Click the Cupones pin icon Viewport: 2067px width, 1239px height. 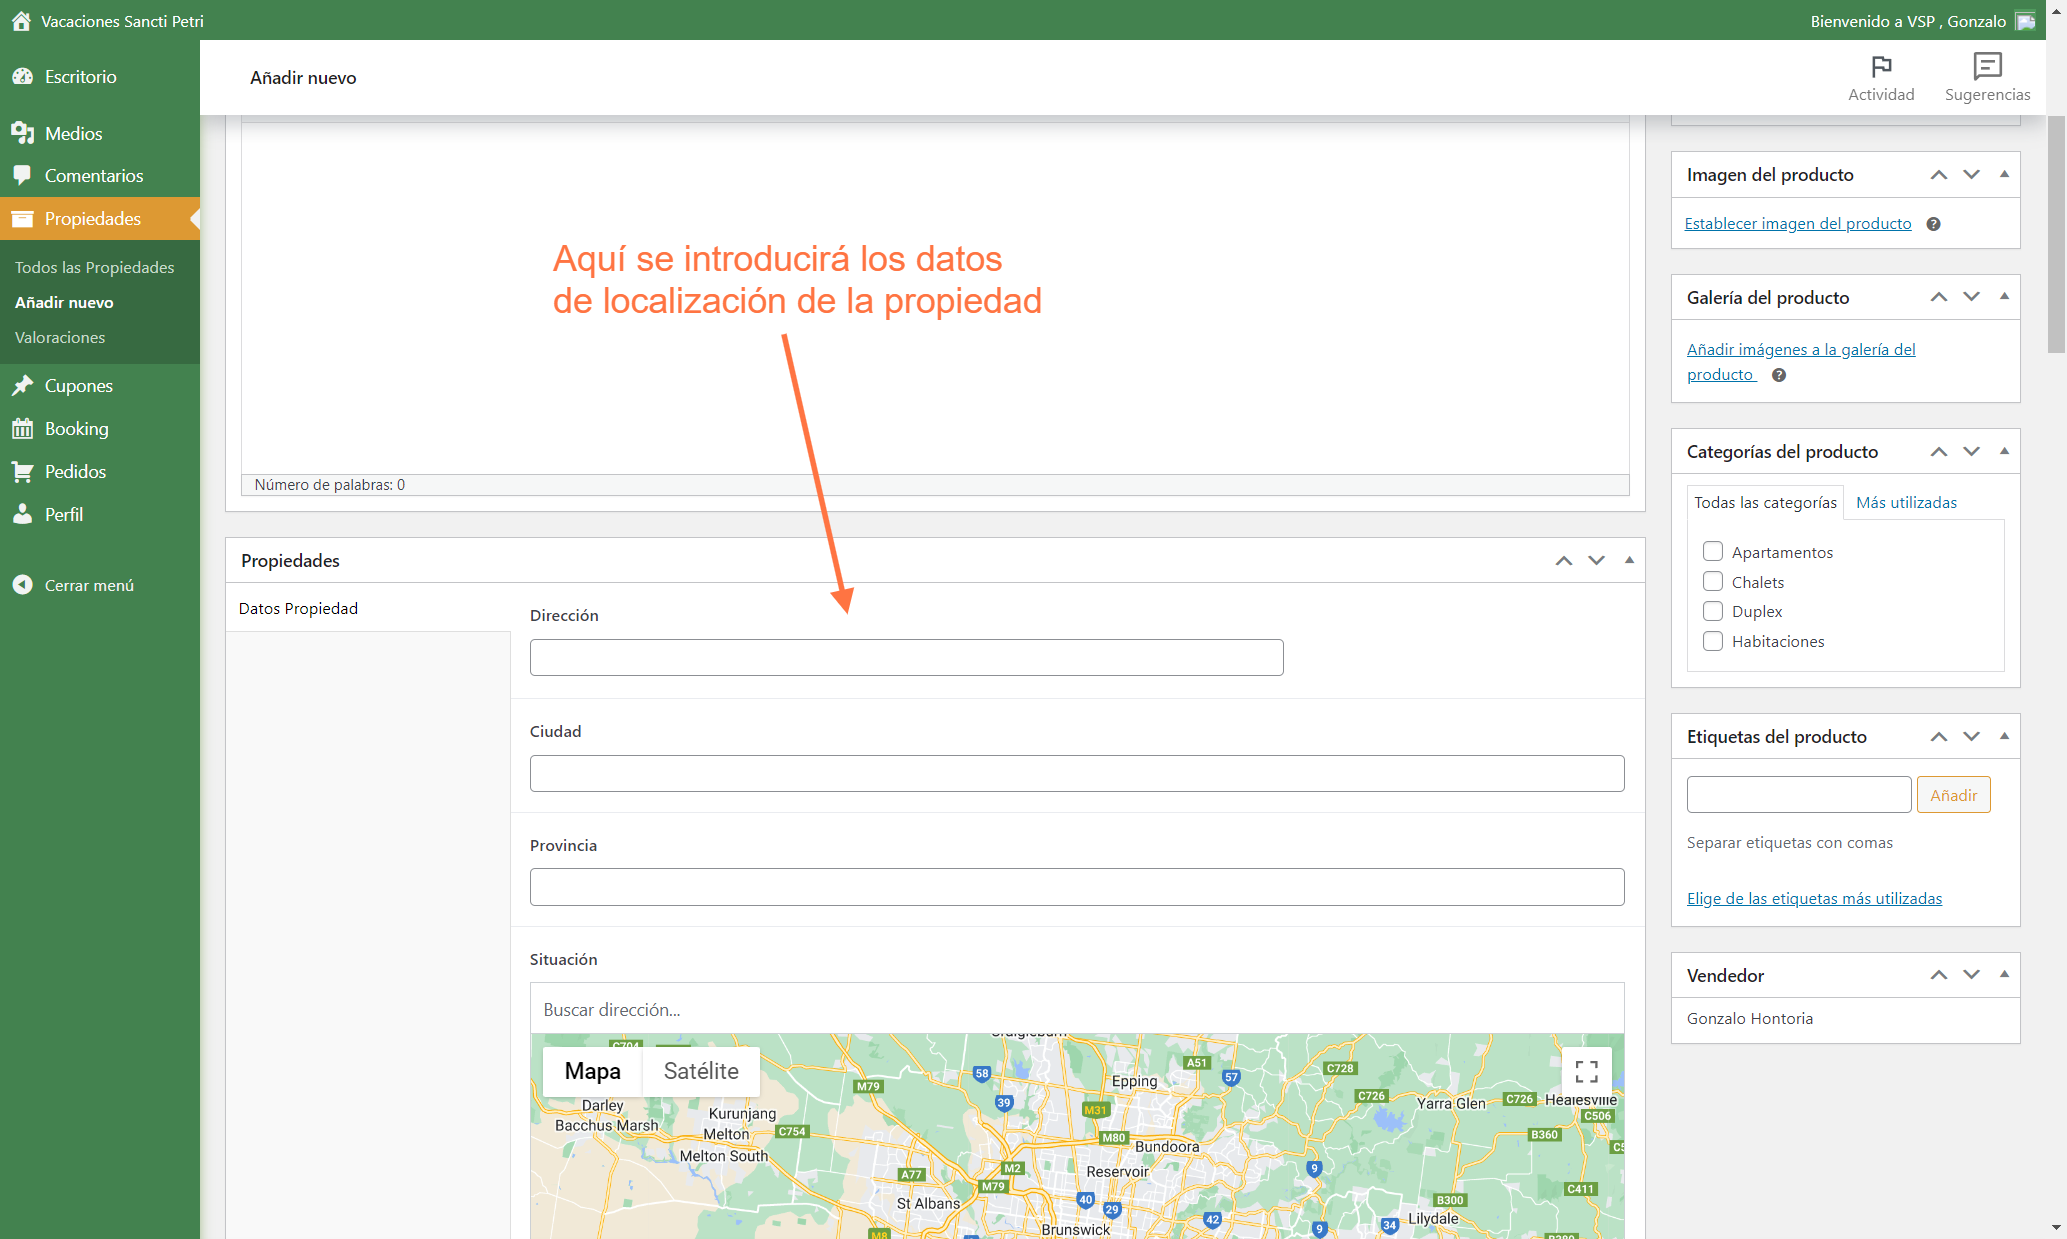tap(22, 385)
